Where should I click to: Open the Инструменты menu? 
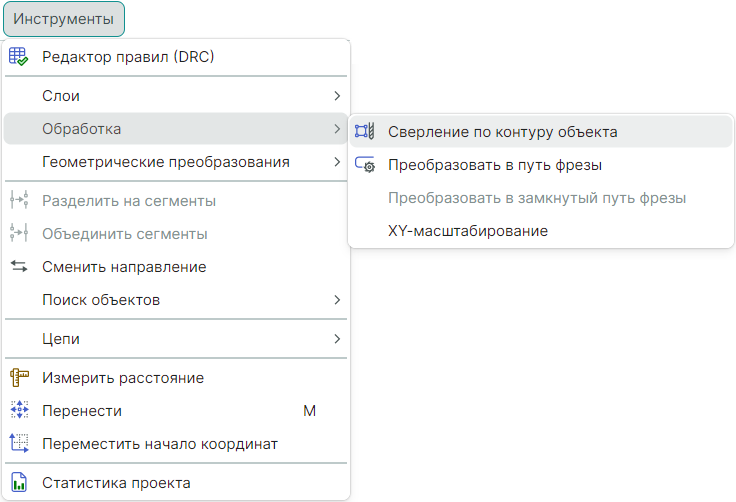(63, 19)
